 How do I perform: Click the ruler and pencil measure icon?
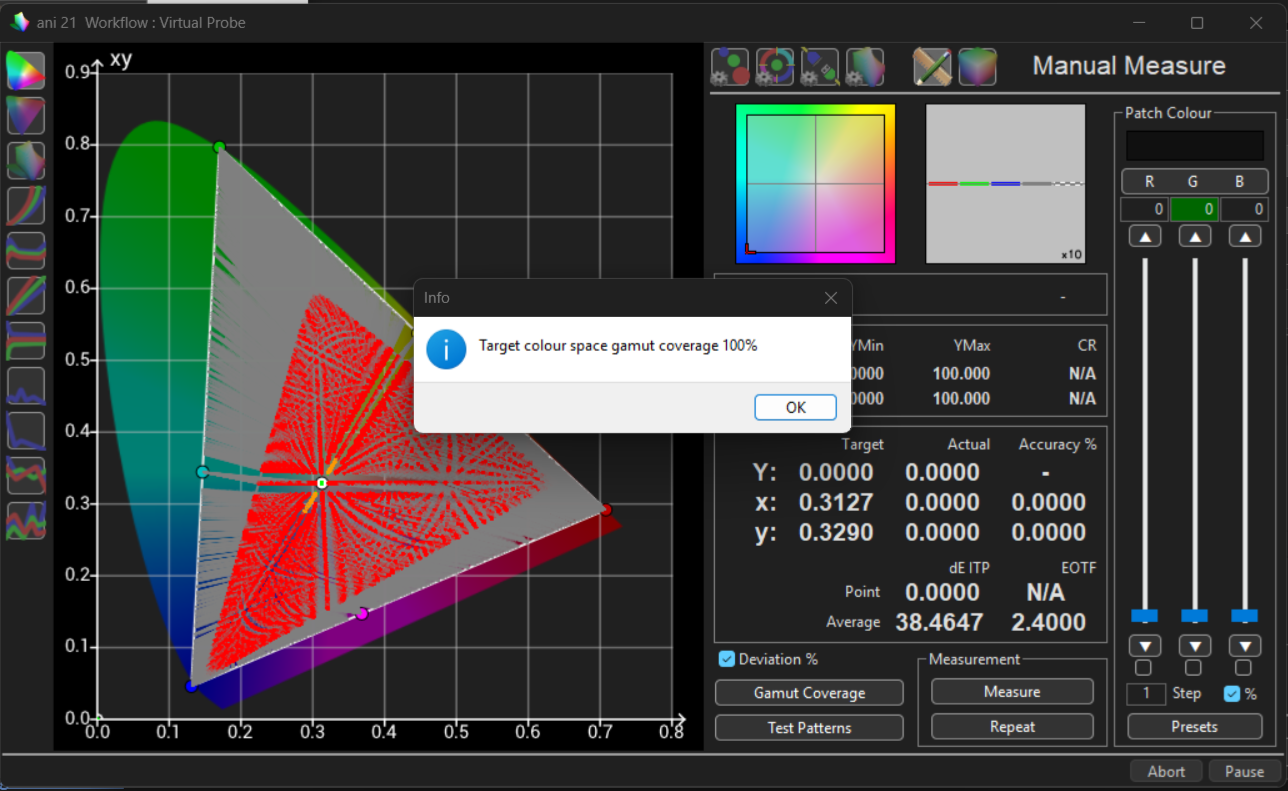[931, 67]
